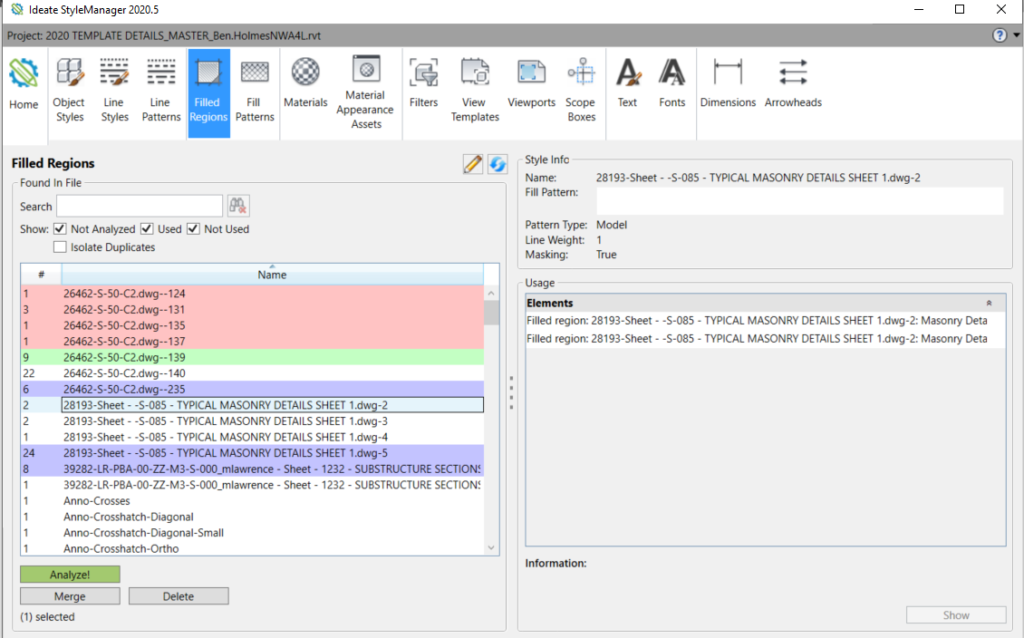This screenshot has width=1024, height=638.
Task: Click the Merge button
Action: click(x=69, y=595)
